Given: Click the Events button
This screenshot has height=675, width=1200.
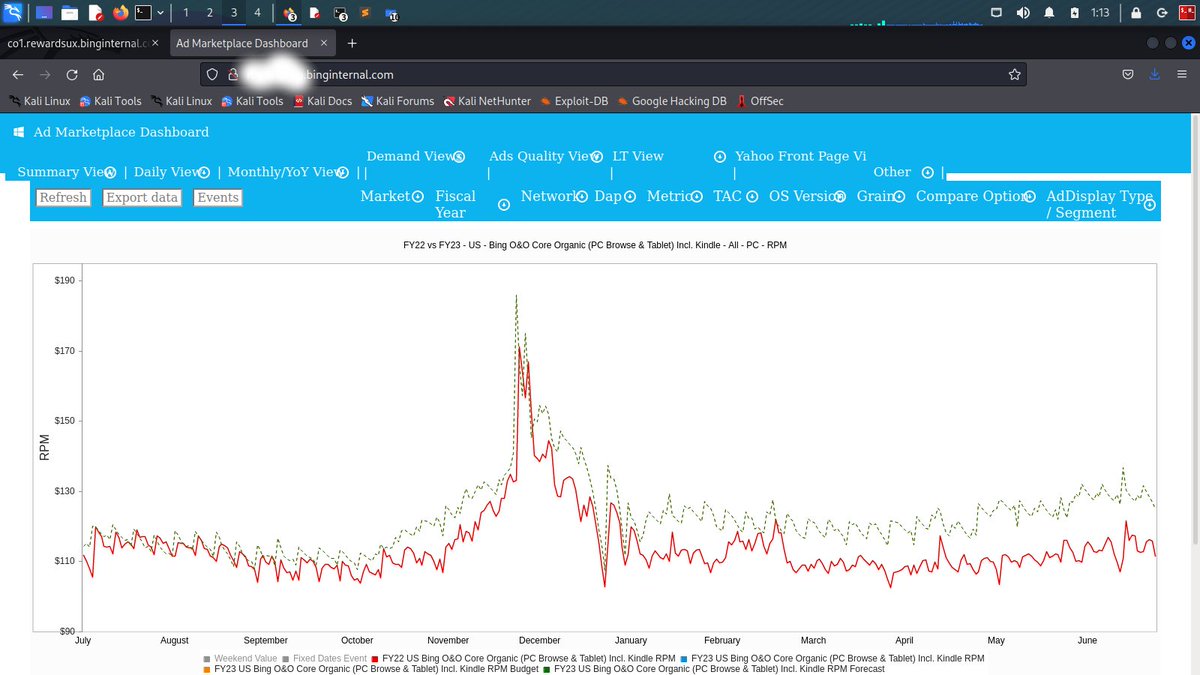Looking at the screenshot, I should tap(218, 198).
